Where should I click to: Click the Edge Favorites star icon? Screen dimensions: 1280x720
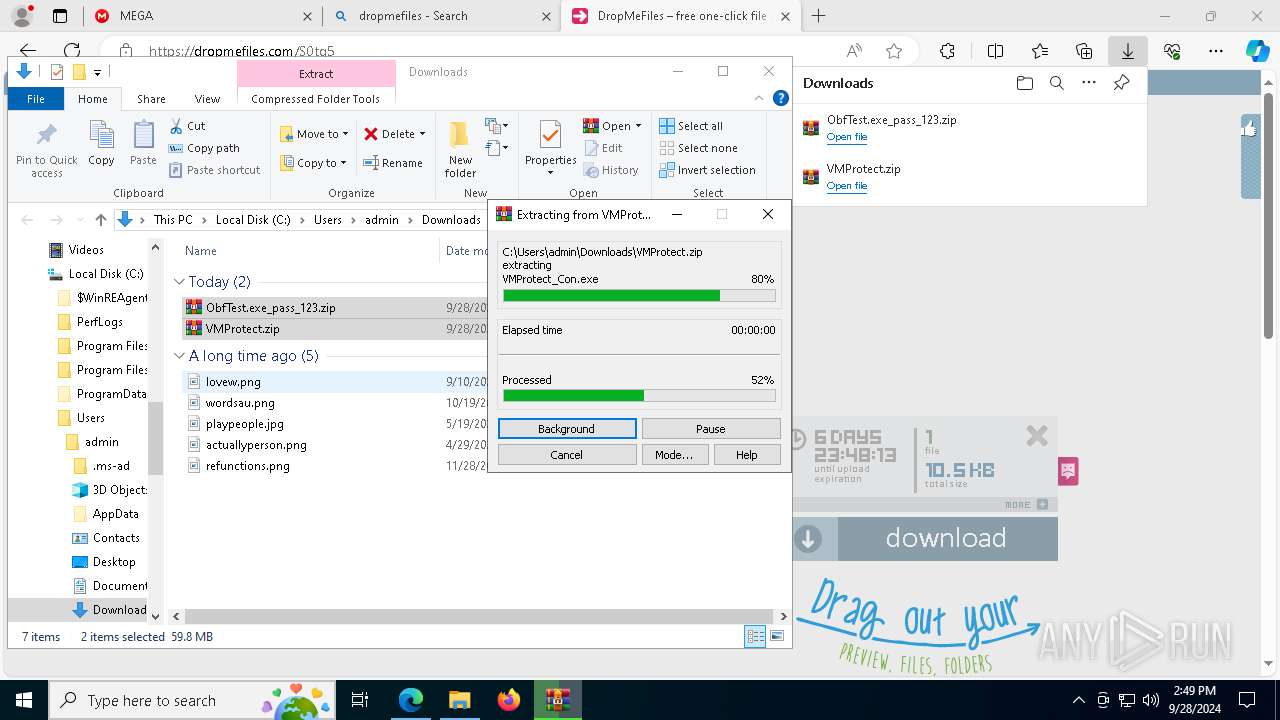tap(894, 51)
